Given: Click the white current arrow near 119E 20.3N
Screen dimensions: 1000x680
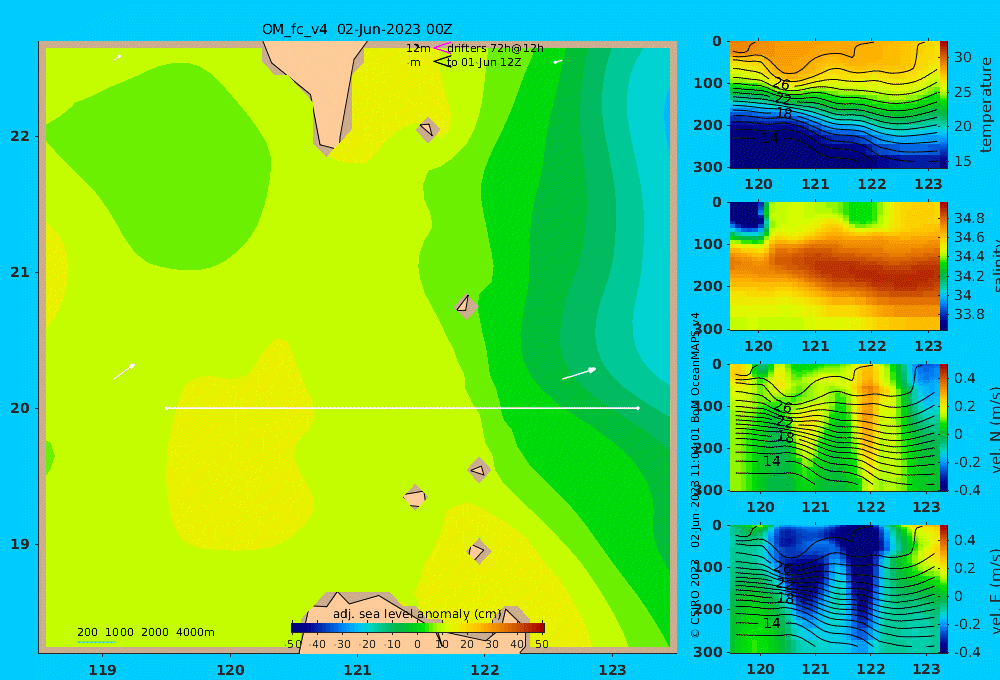Looking at the screenshot, I should 124,371.
